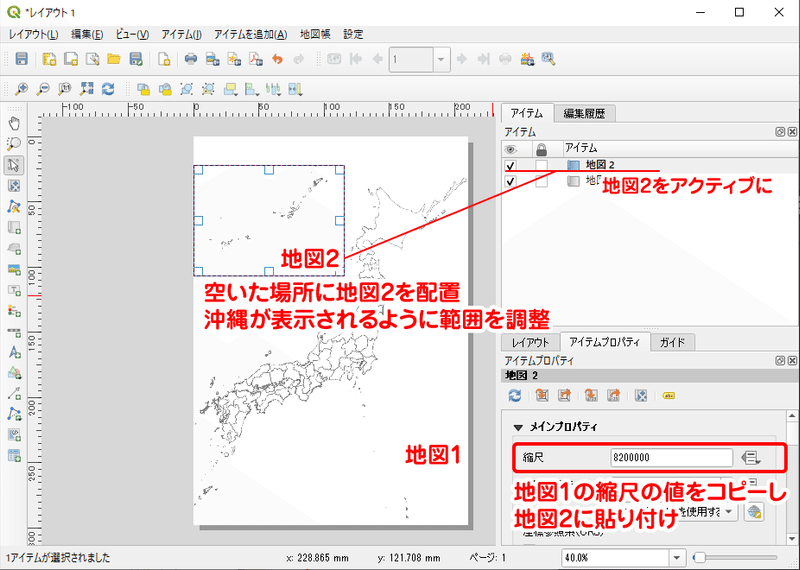
Task: Open the layout manager icon
Action: click(x=92, y=59)
